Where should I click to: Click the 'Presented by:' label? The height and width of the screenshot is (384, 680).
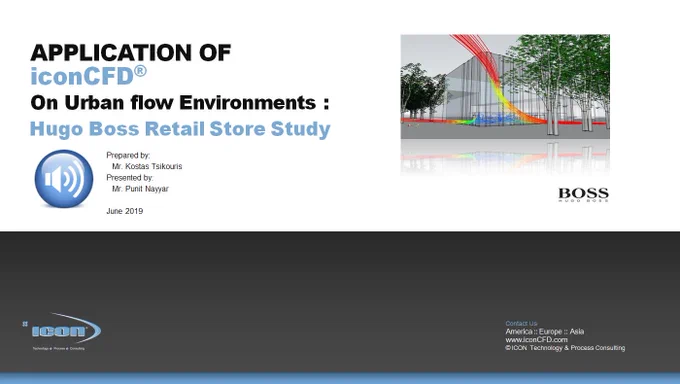(x=130, y=177)
